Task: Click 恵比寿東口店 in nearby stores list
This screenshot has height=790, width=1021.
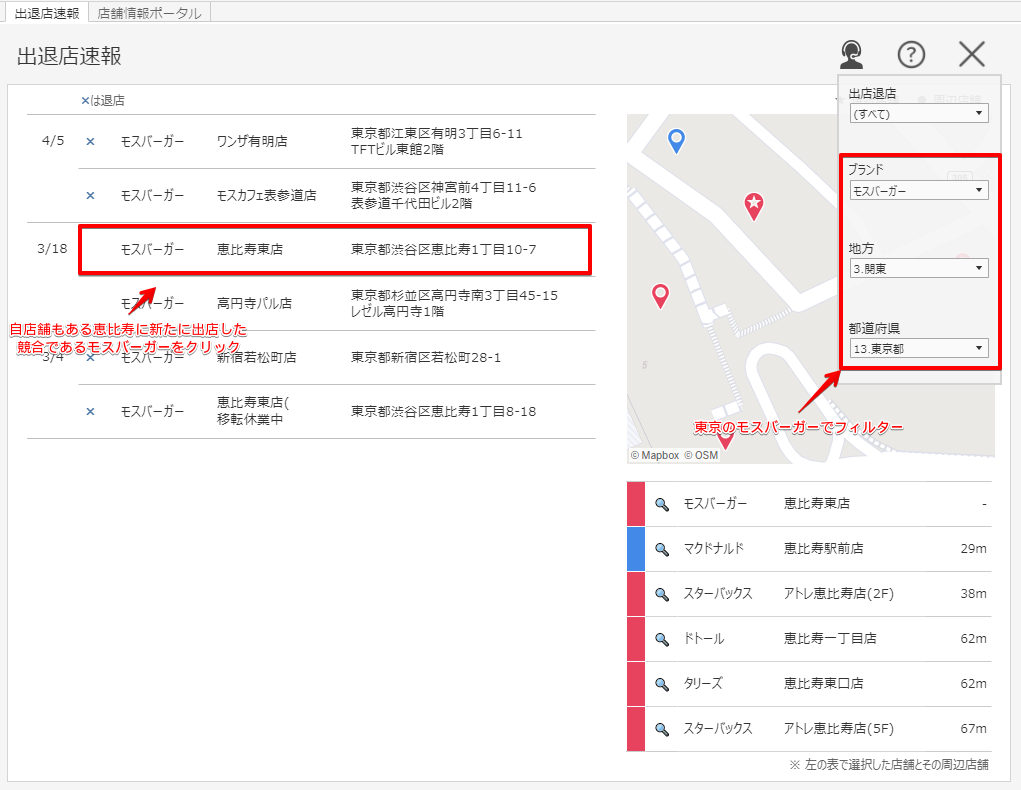Action: click(x=824, y=683)
